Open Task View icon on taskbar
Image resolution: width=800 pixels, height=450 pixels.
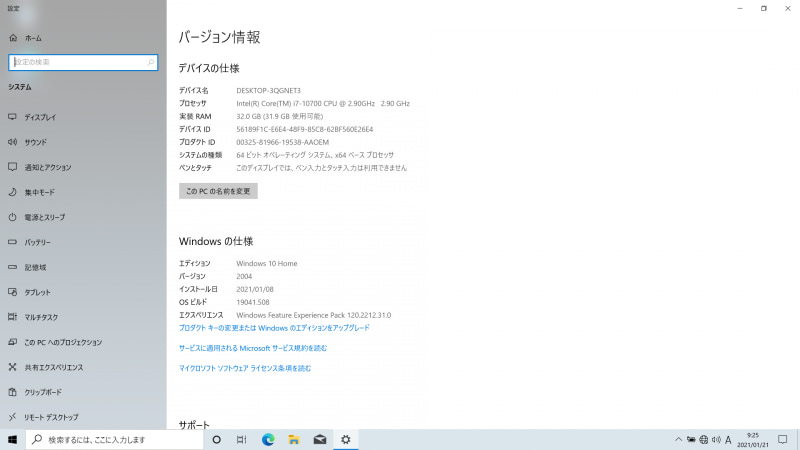(242, 439)
